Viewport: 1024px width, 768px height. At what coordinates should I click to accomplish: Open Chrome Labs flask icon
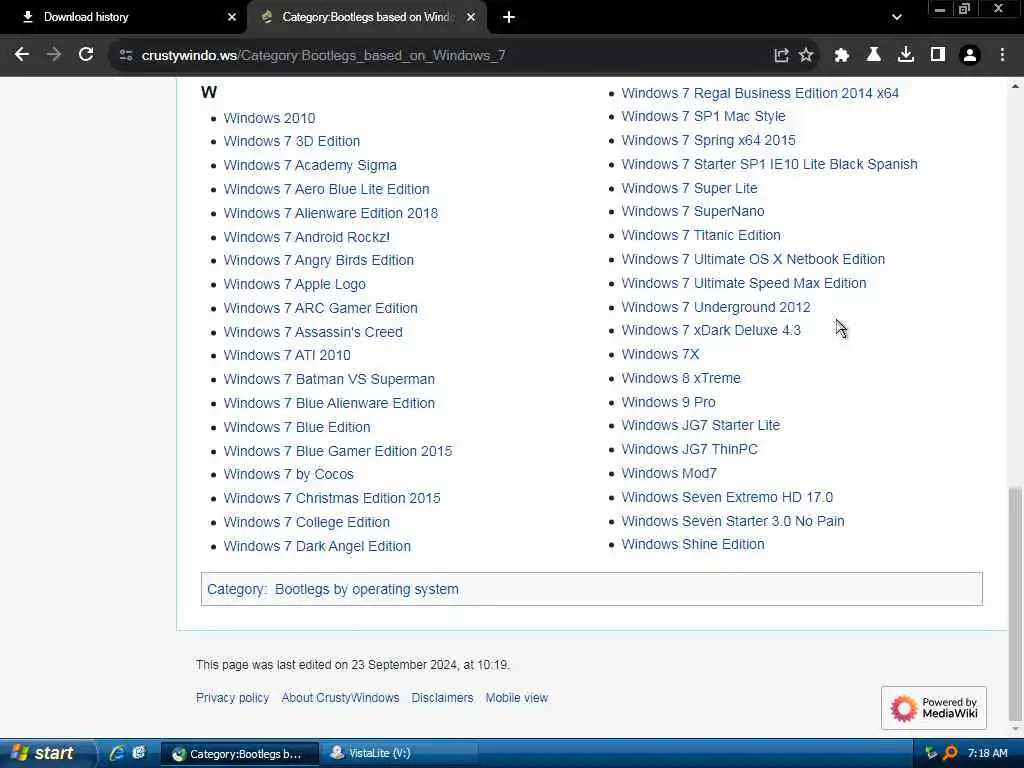click(874, 56)
